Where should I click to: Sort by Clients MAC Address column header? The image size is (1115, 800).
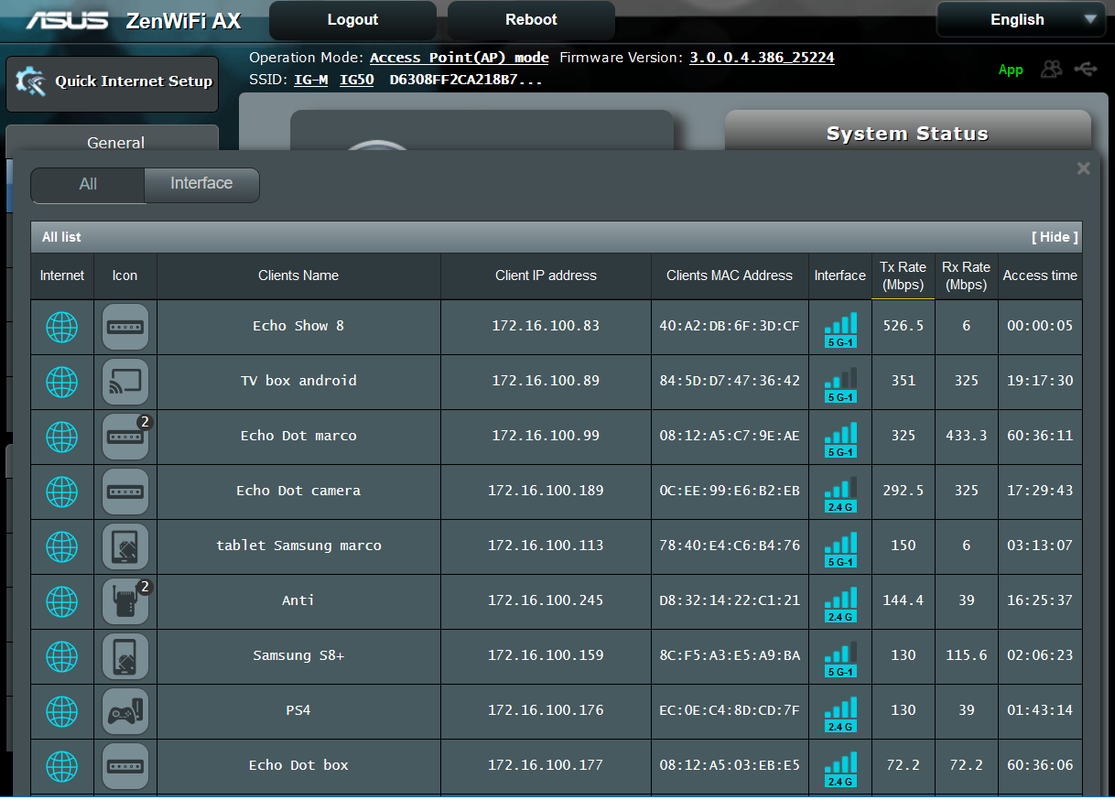(730, 276)
